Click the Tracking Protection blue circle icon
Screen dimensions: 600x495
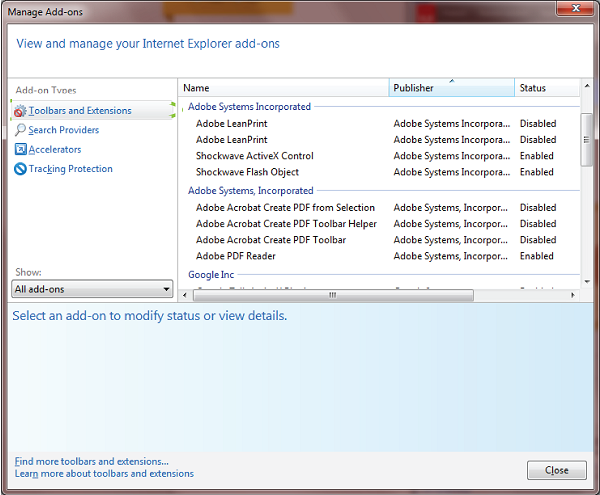tap(20, 169)
